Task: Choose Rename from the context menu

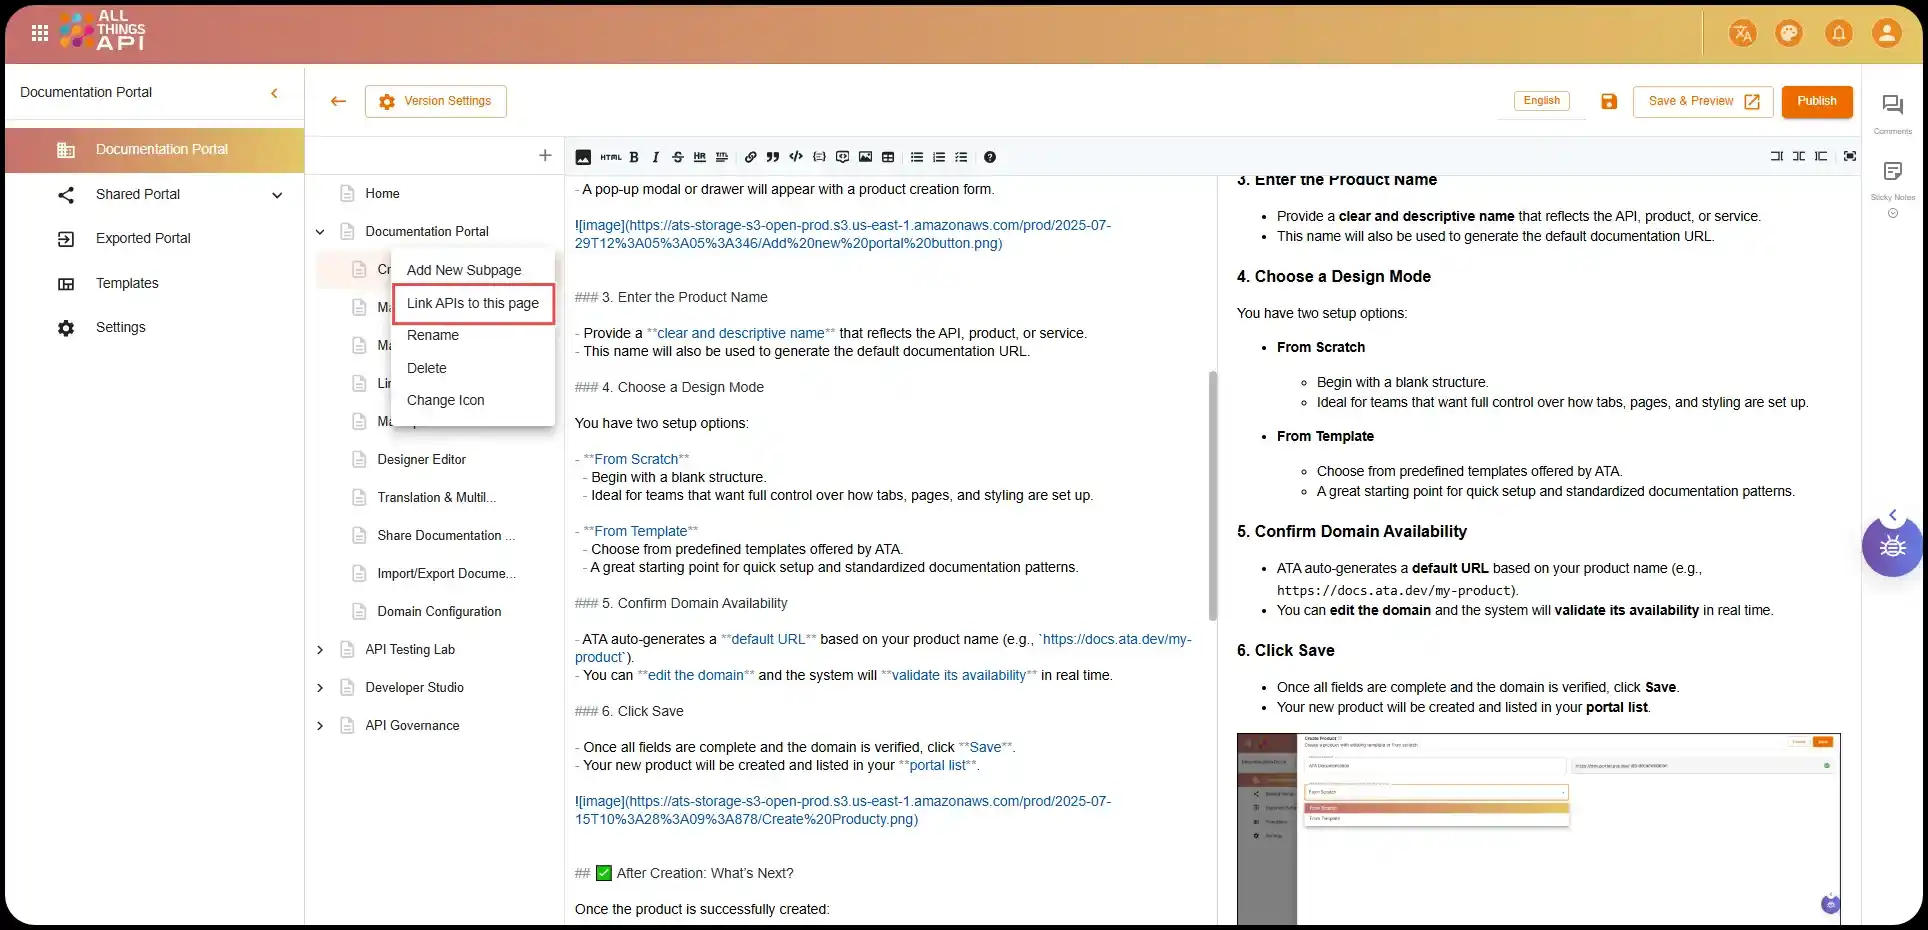Action: pos(432,335)
